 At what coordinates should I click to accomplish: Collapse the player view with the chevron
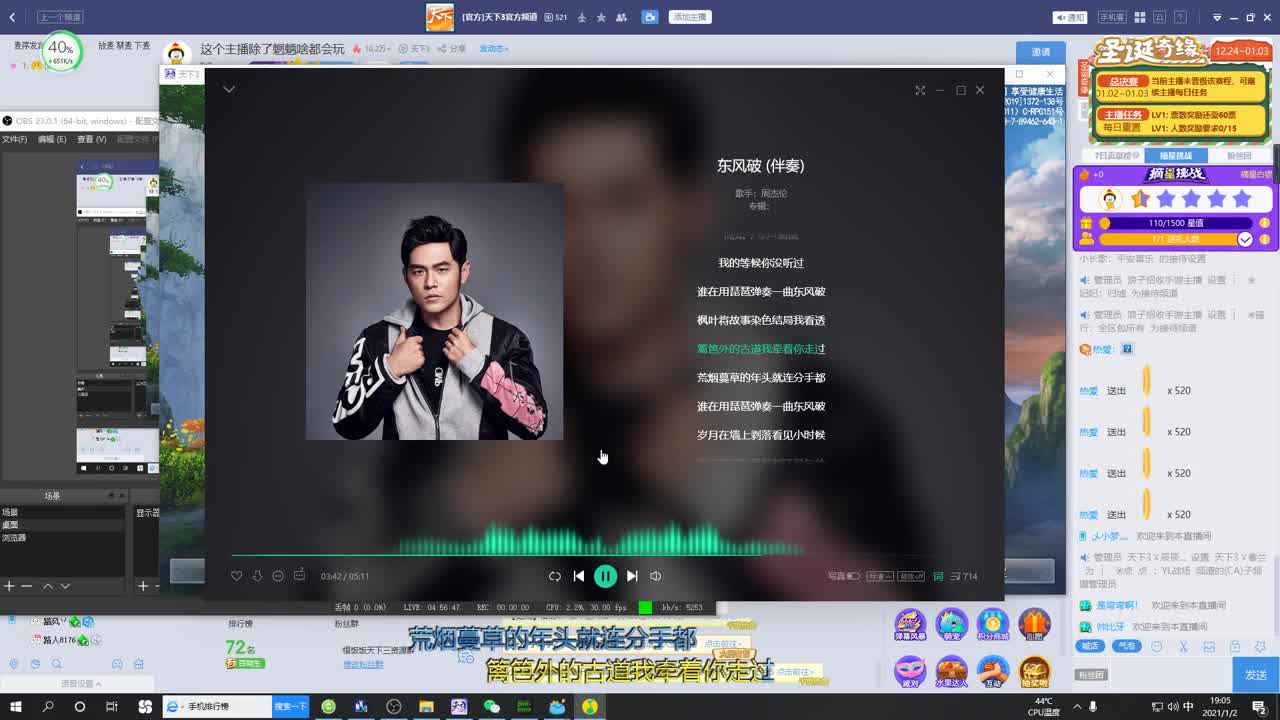(229, 89)
